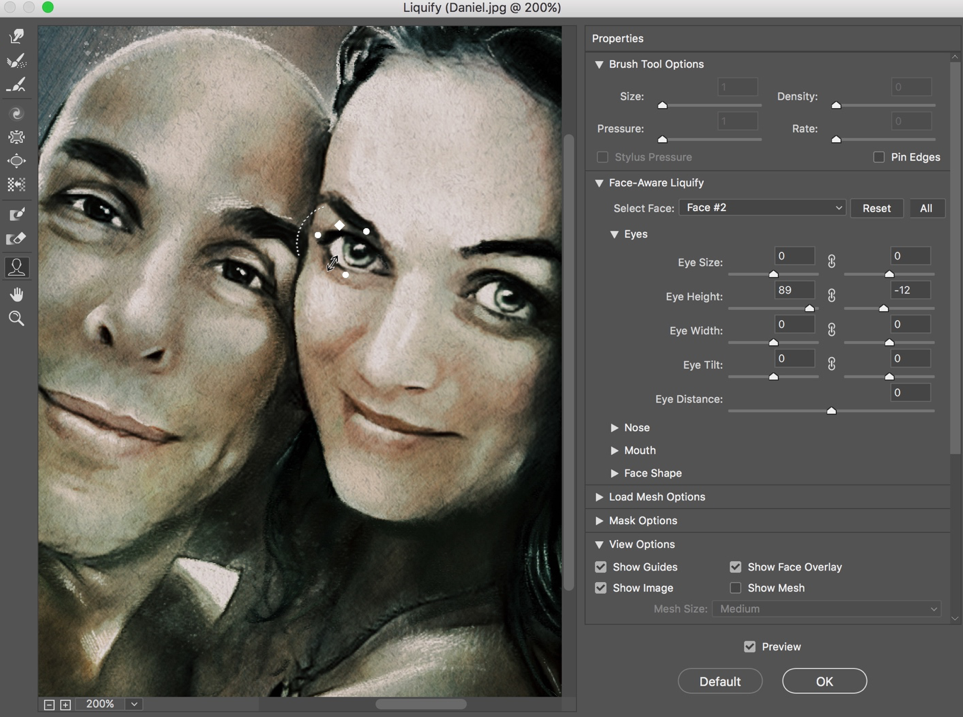
Task: Toggle the Eye Height link icon
Action: pos(831,296)
